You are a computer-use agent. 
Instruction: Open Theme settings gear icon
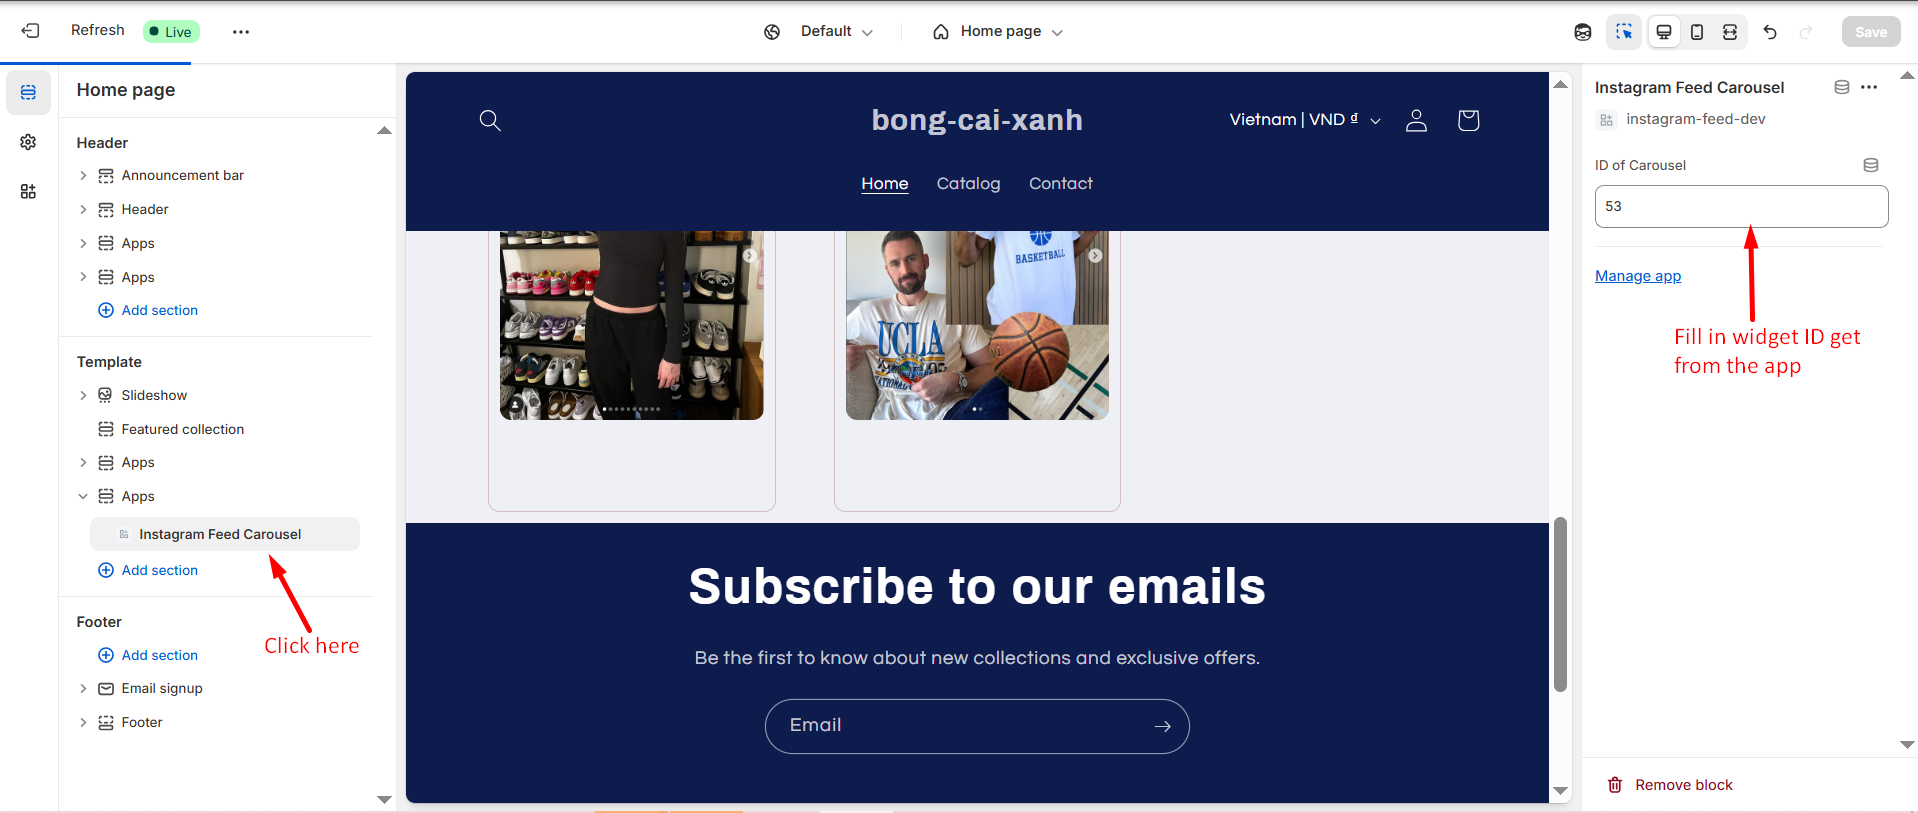coord(28,142)
